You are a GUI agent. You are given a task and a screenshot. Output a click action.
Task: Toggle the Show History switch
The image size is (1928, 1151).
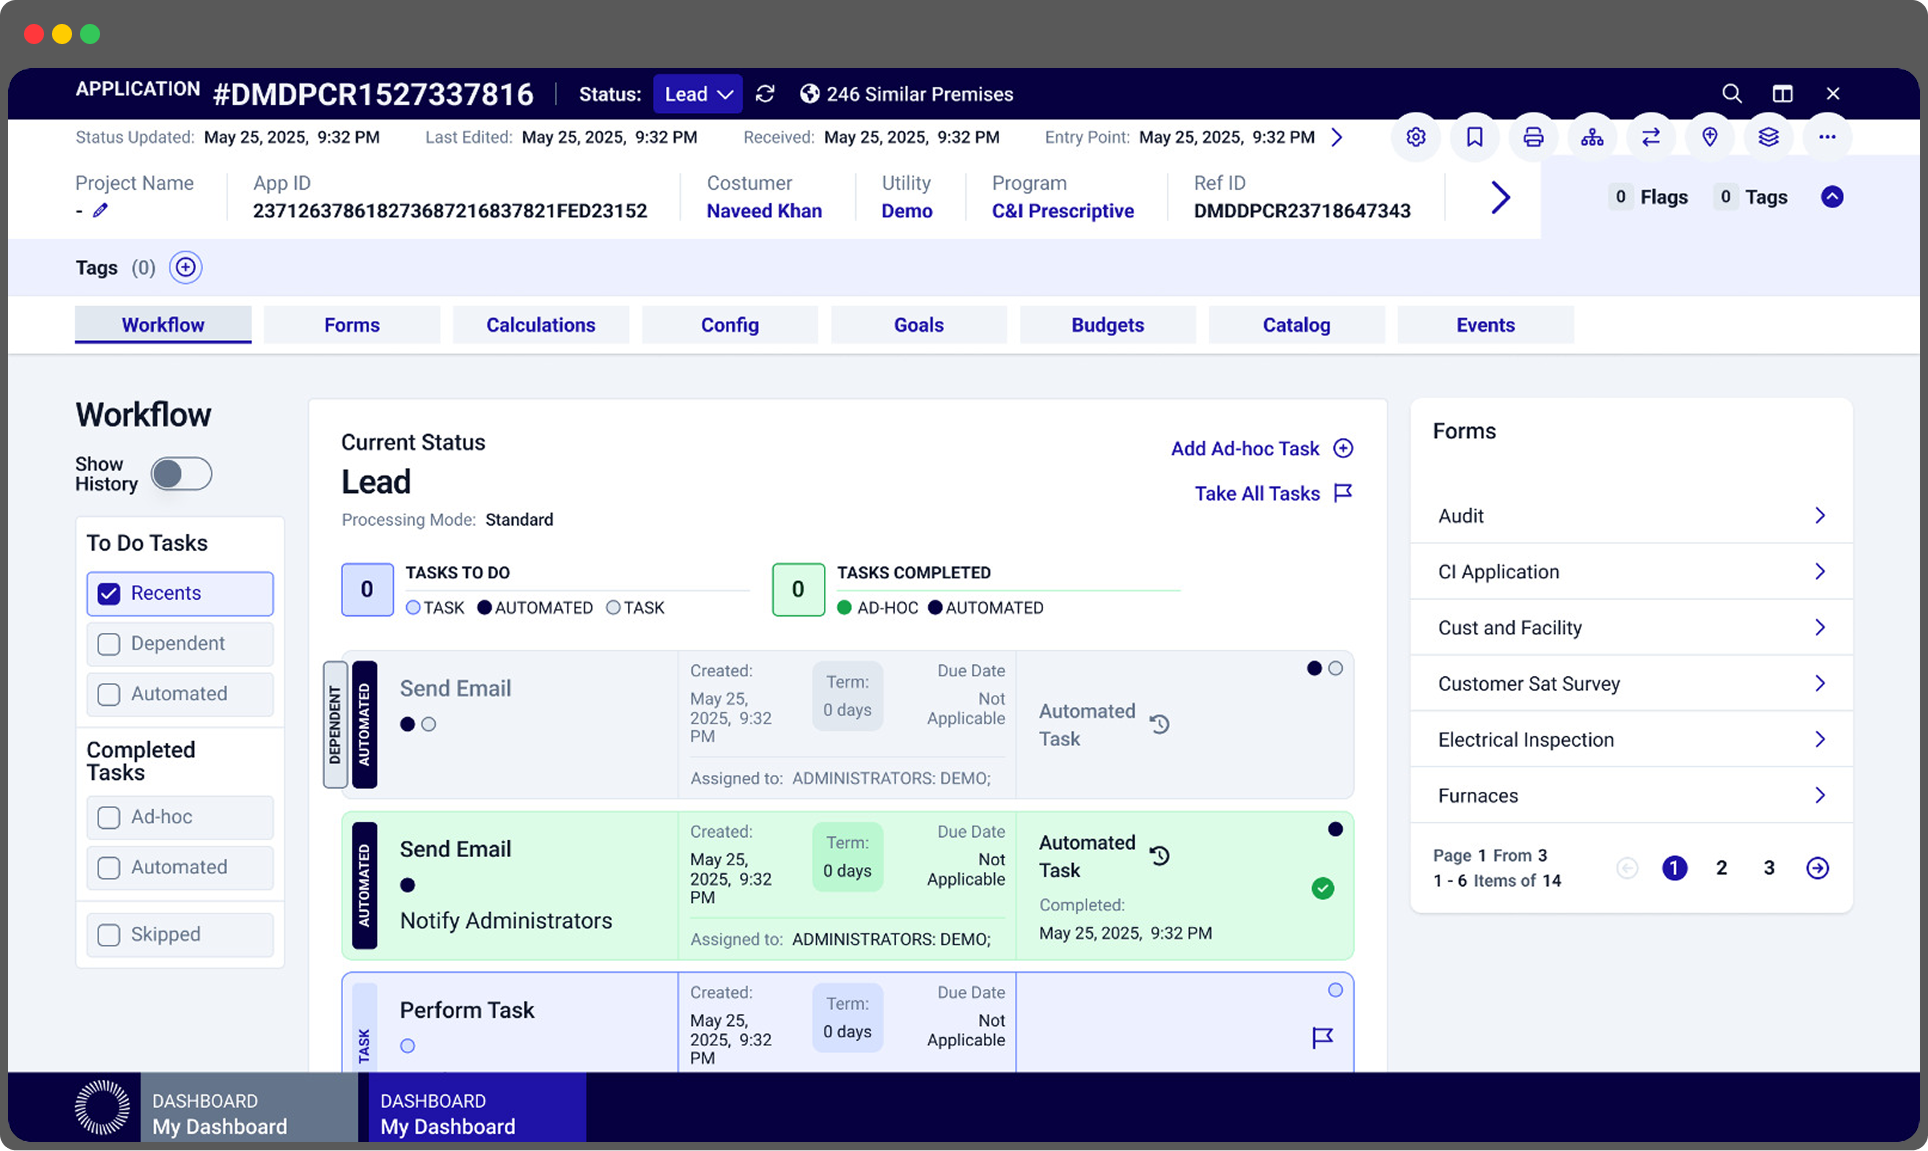click(181, 474)
